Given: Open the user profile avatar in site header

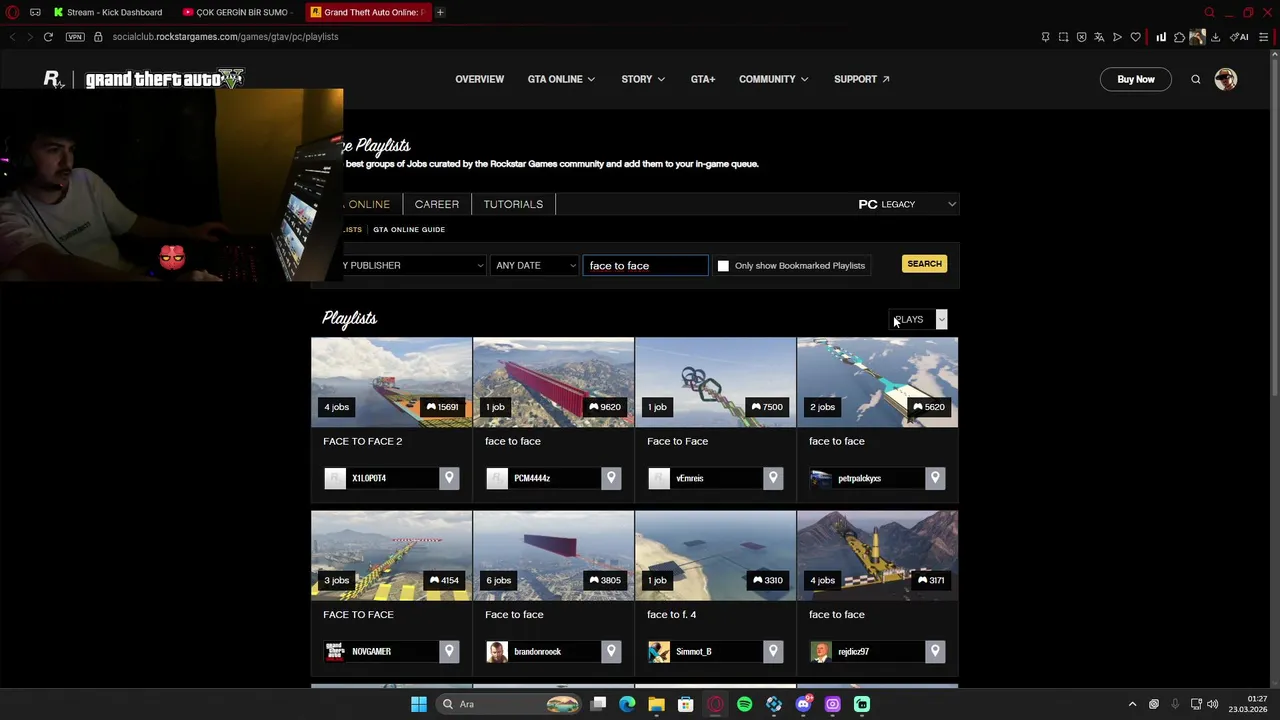Looking at the screenshot, I should tap(1226, 79).
